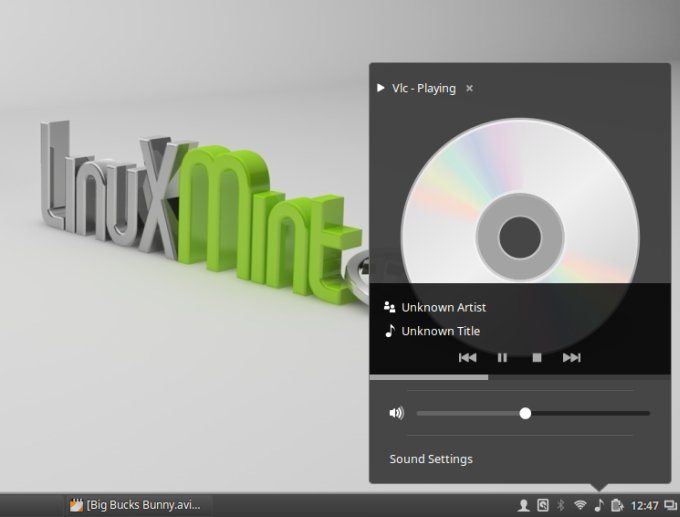This screenshot has width=680, height=517.
Task: Click the Unknown Title label
Action: click(x=441, y=331)
